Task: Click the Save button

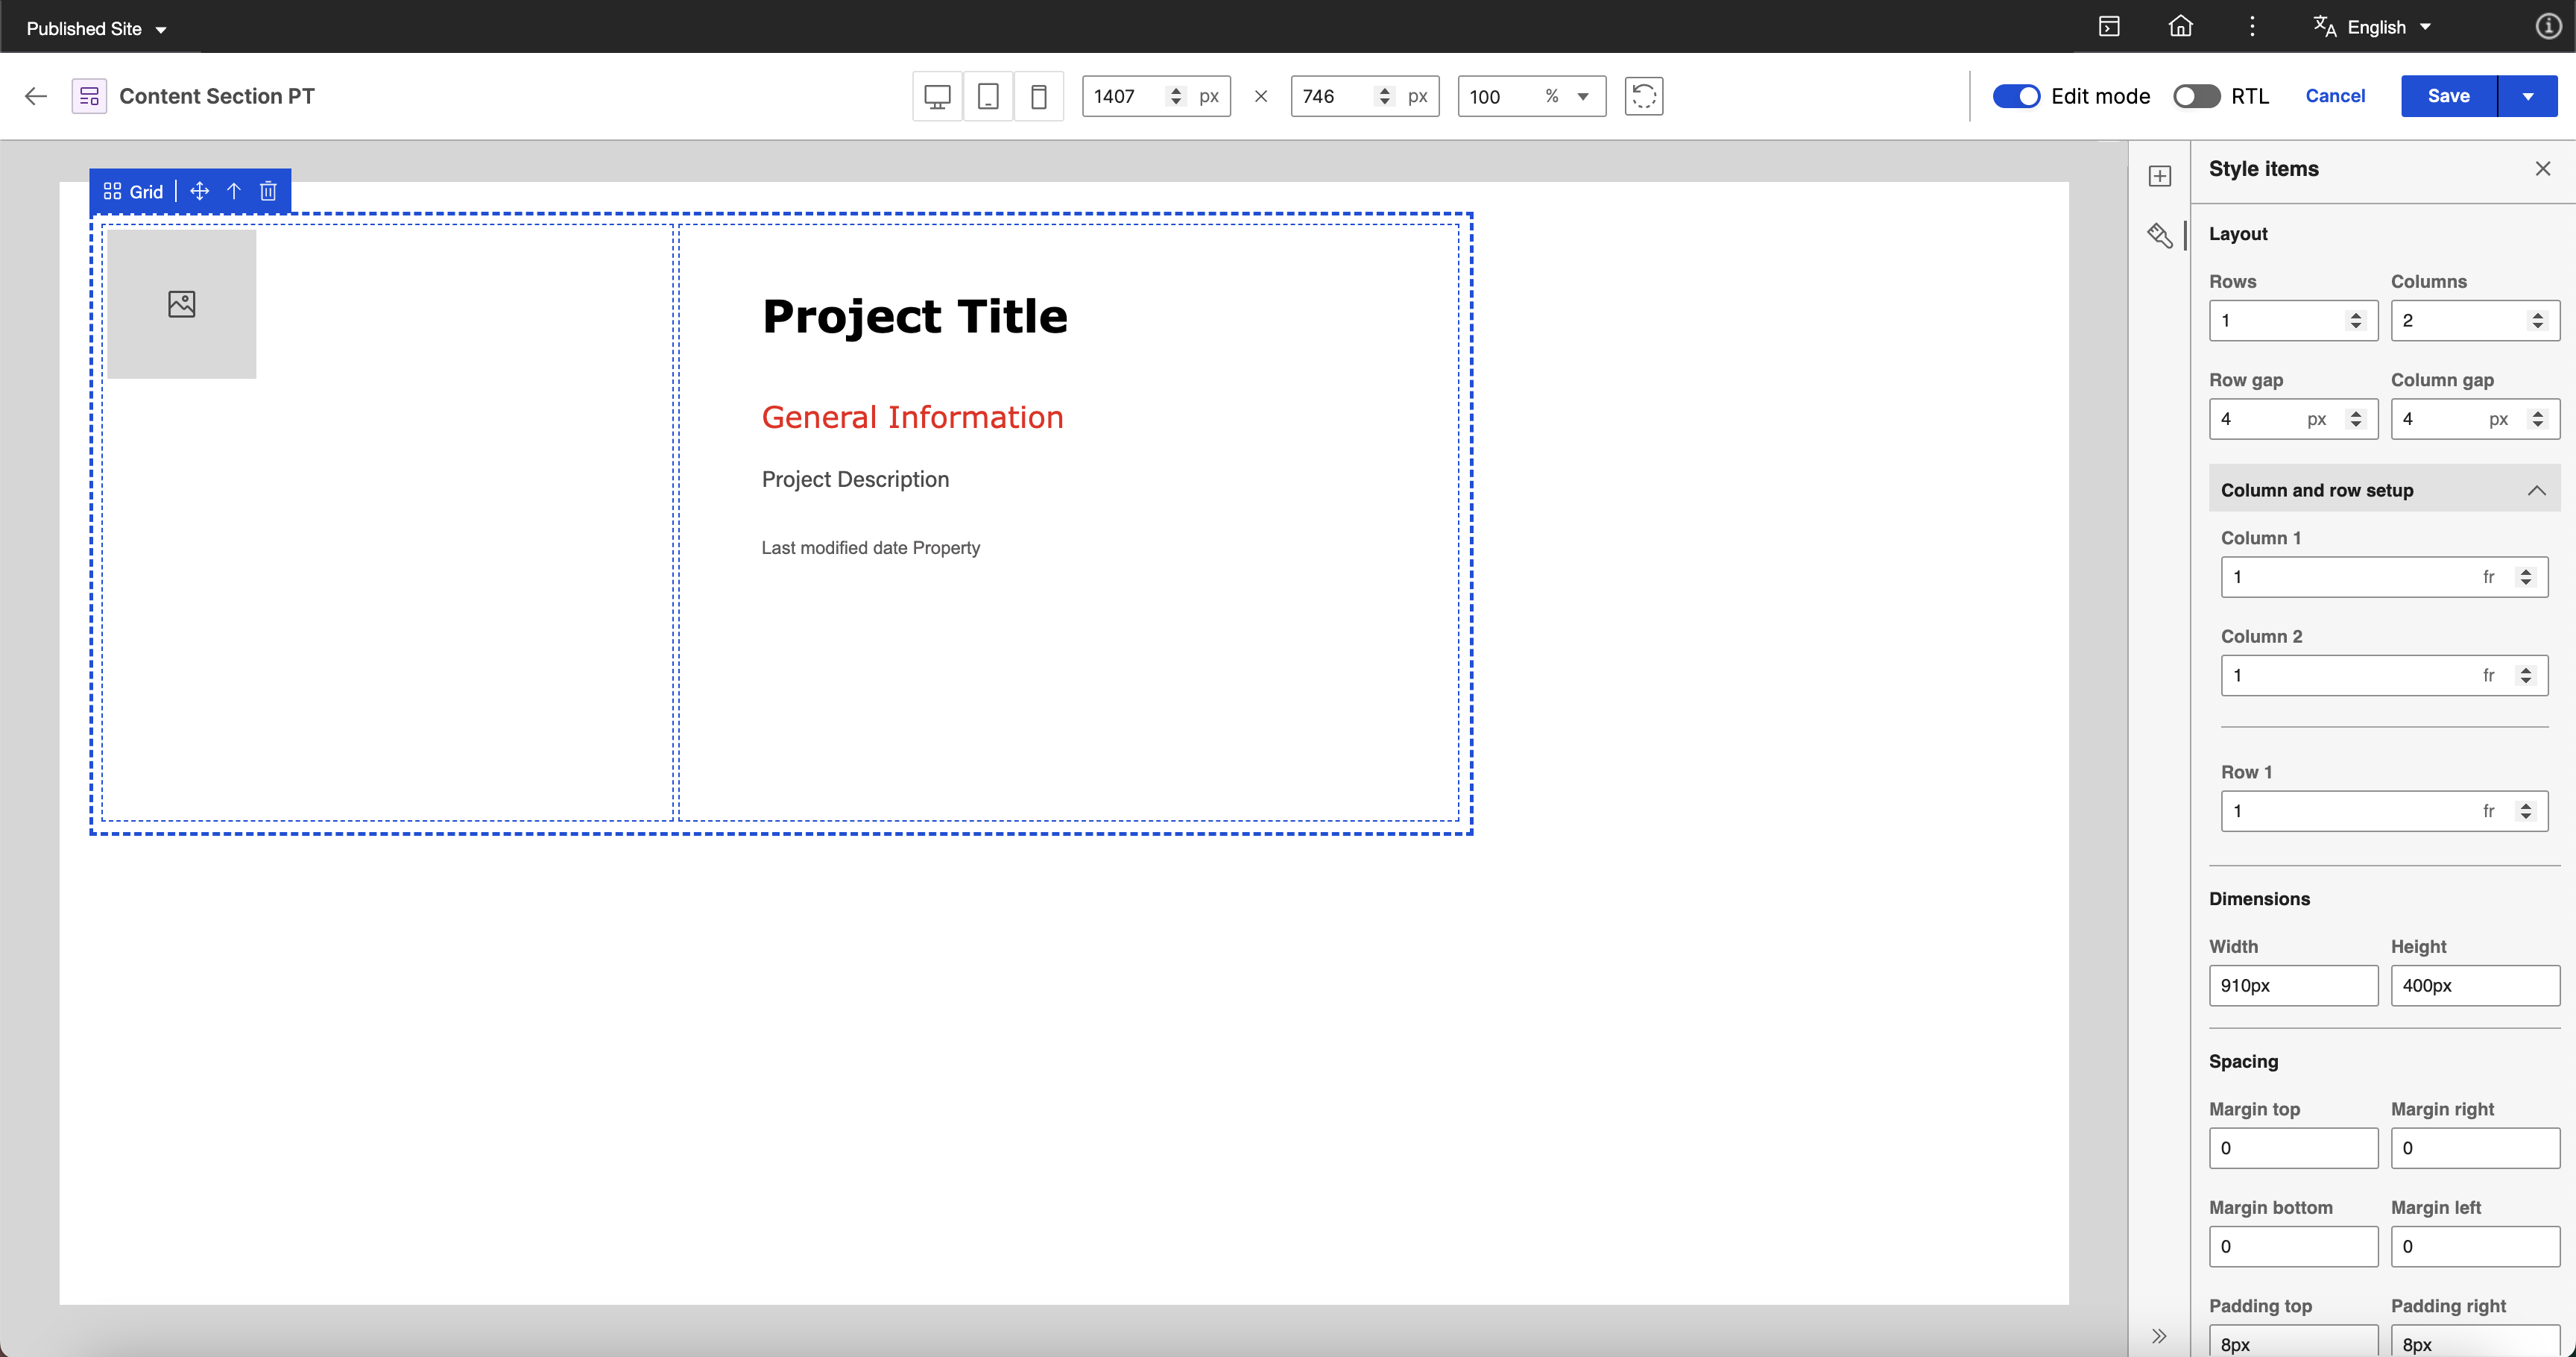Action: click(2448, 96)
